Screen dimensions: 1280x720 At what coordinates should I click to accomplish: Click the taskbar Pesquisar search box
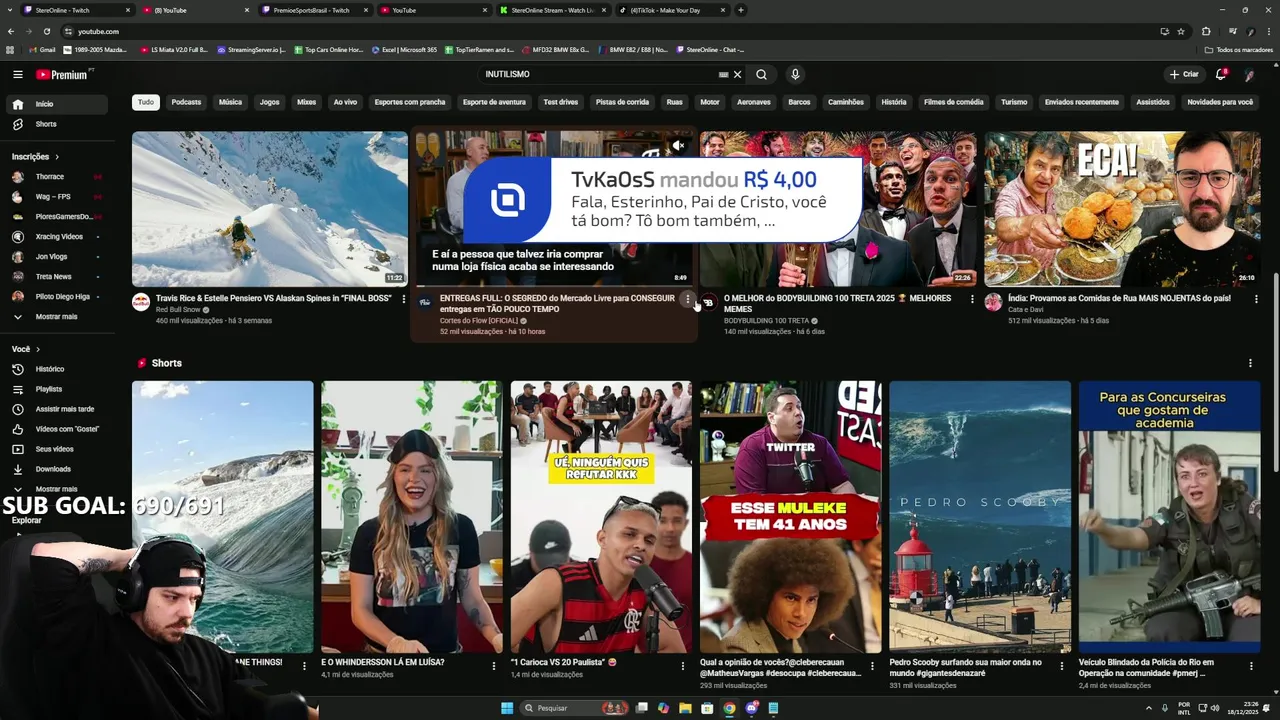[x=575, y=708]
